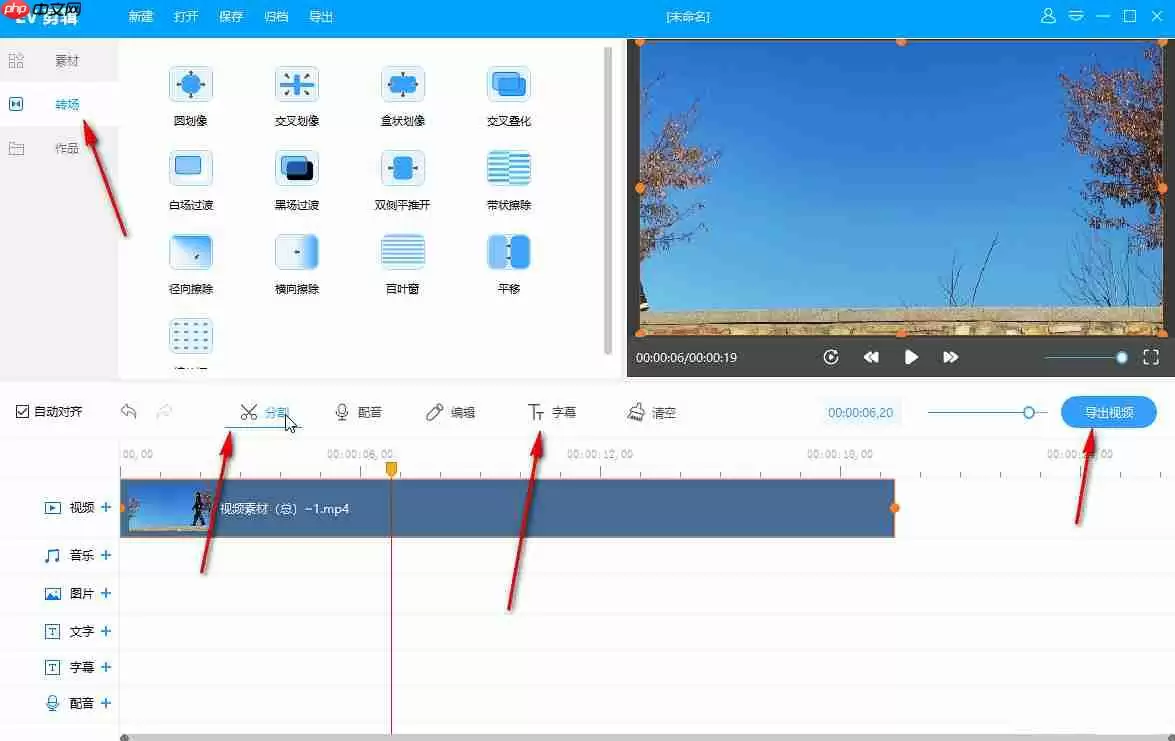Viewport: 1175px width, 741px height.
Task: Select the 百叶窗 transition effect
Action: [x=402, y=252]
